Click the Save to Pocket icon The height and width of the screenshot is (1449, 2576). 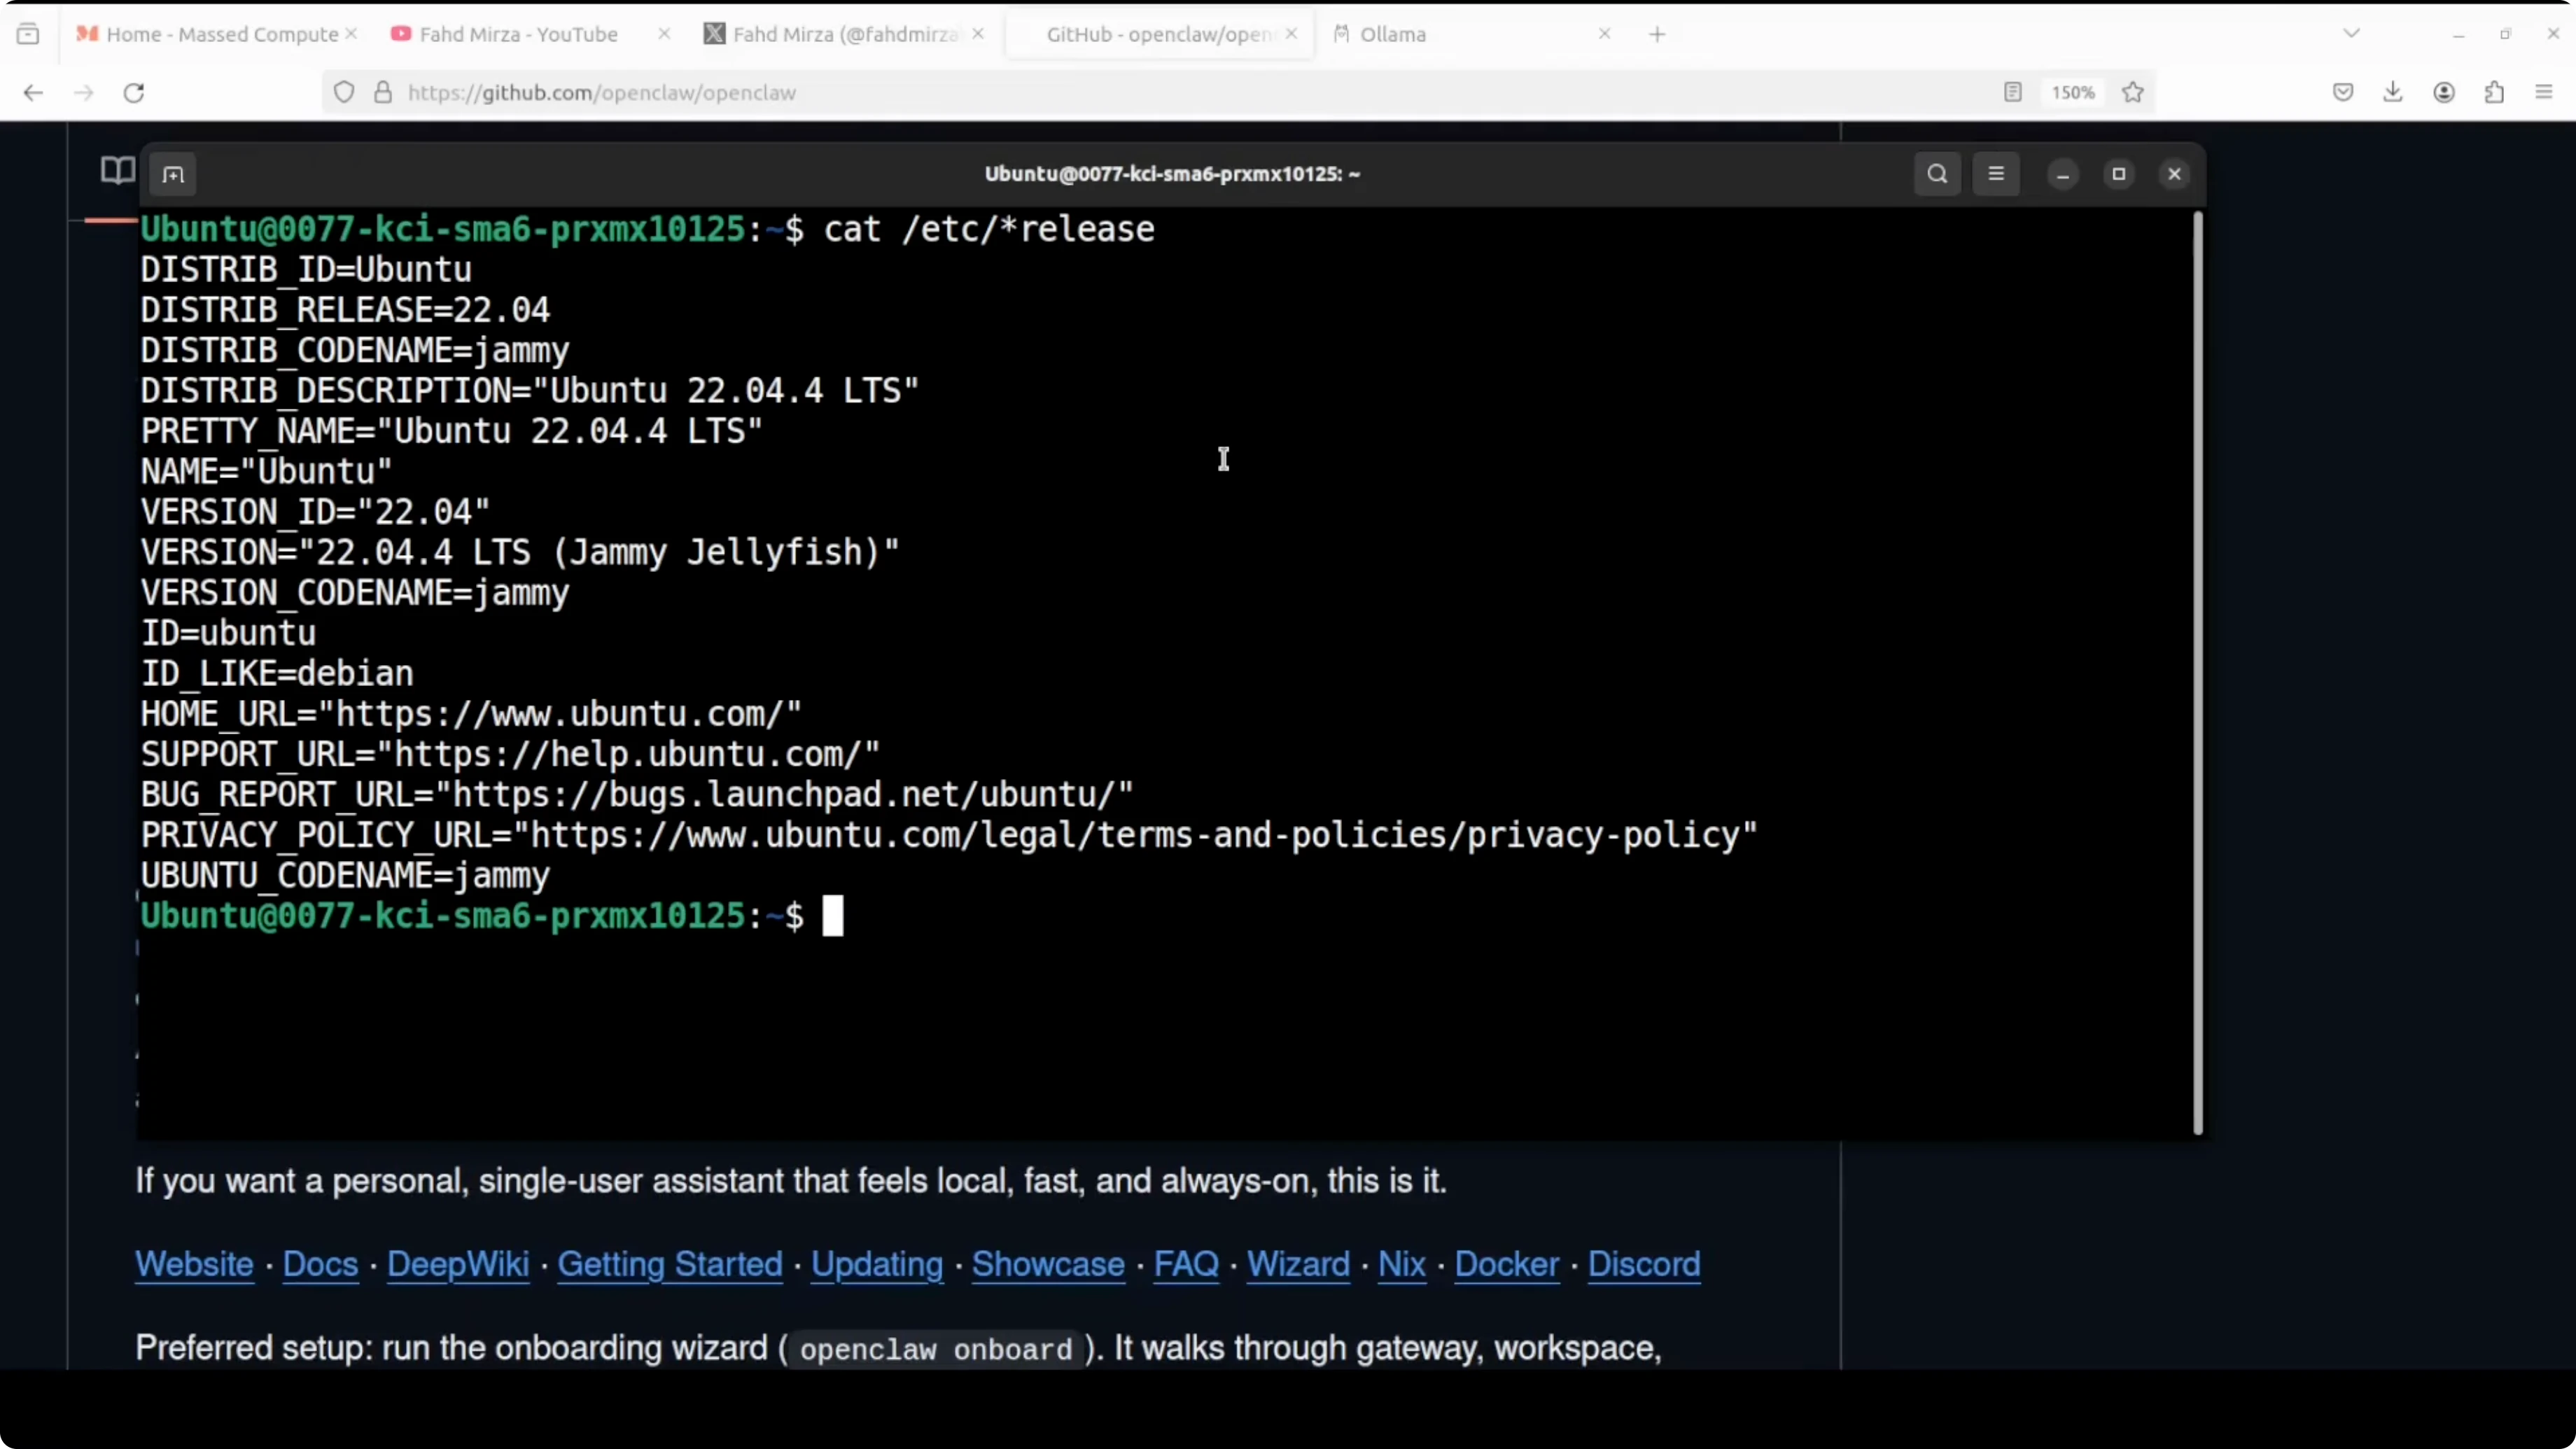[2343, 92]
